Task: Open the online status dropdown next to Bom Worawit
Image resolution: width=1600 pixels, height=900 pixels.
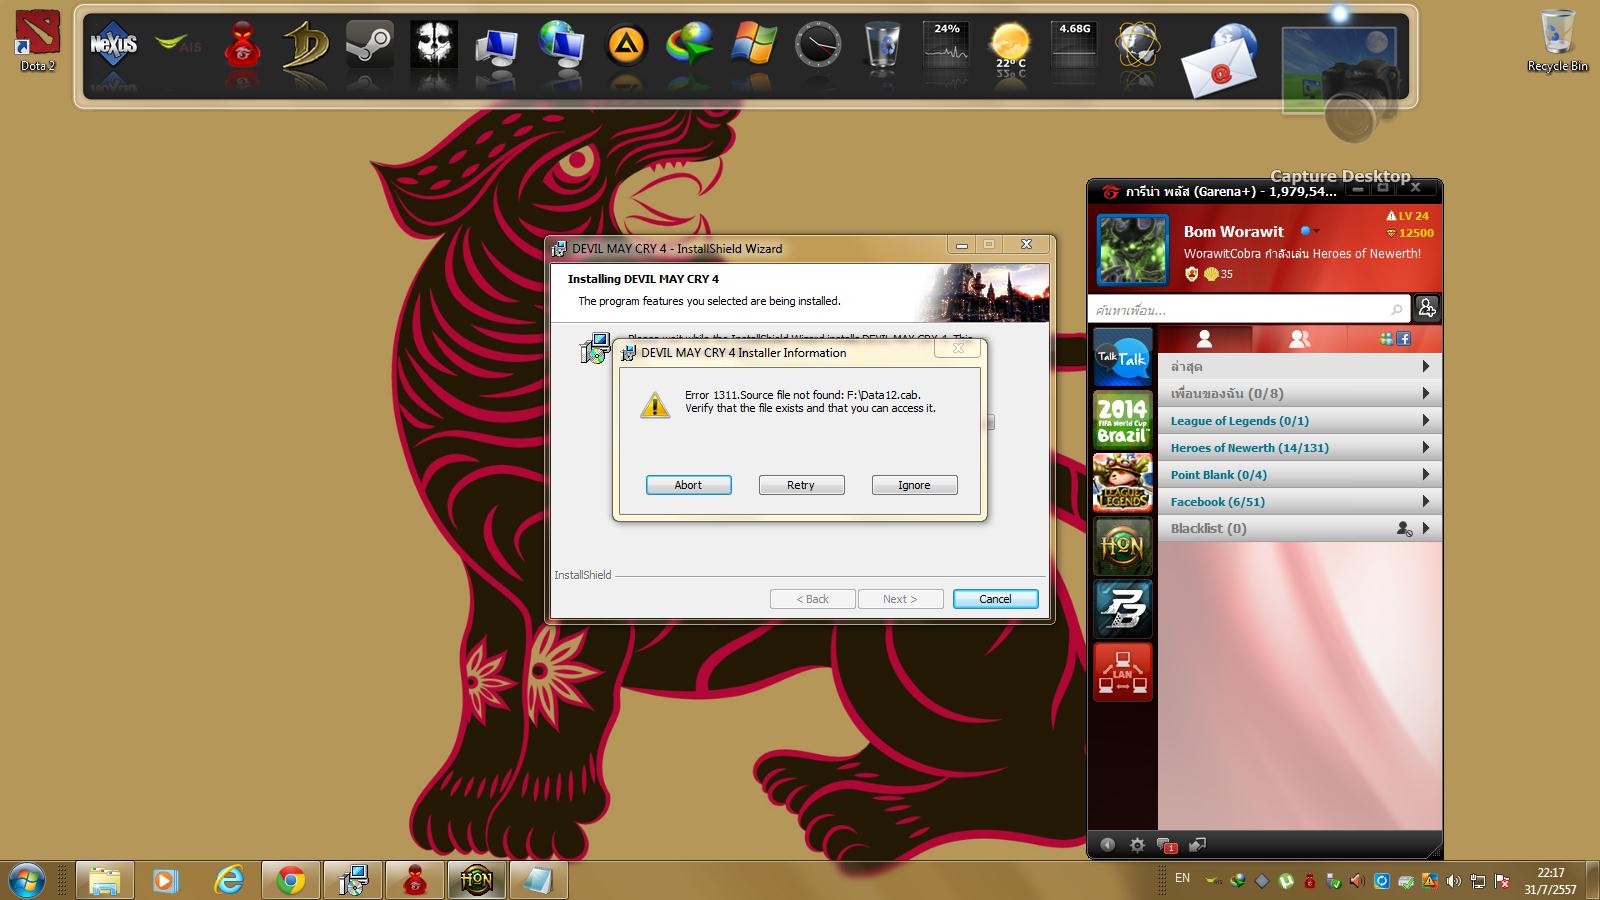Action: pos(1310,232)
